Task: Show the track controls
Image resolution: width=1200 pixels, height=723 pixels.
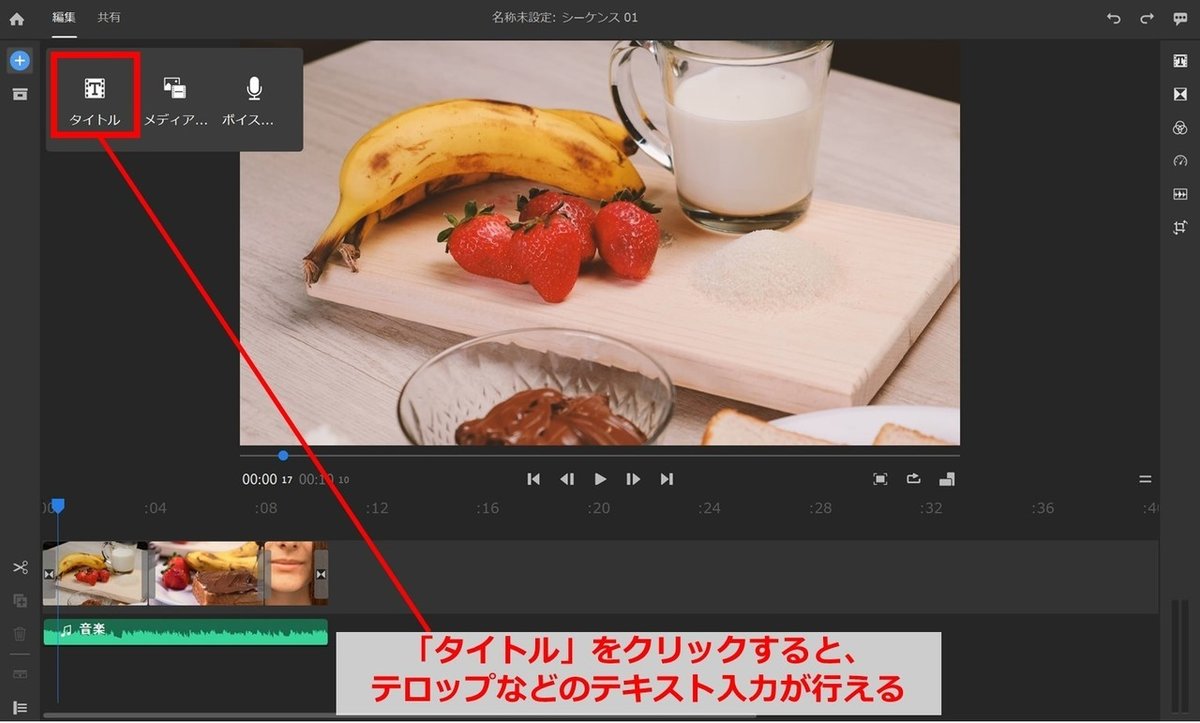Action: click(20, 707)
